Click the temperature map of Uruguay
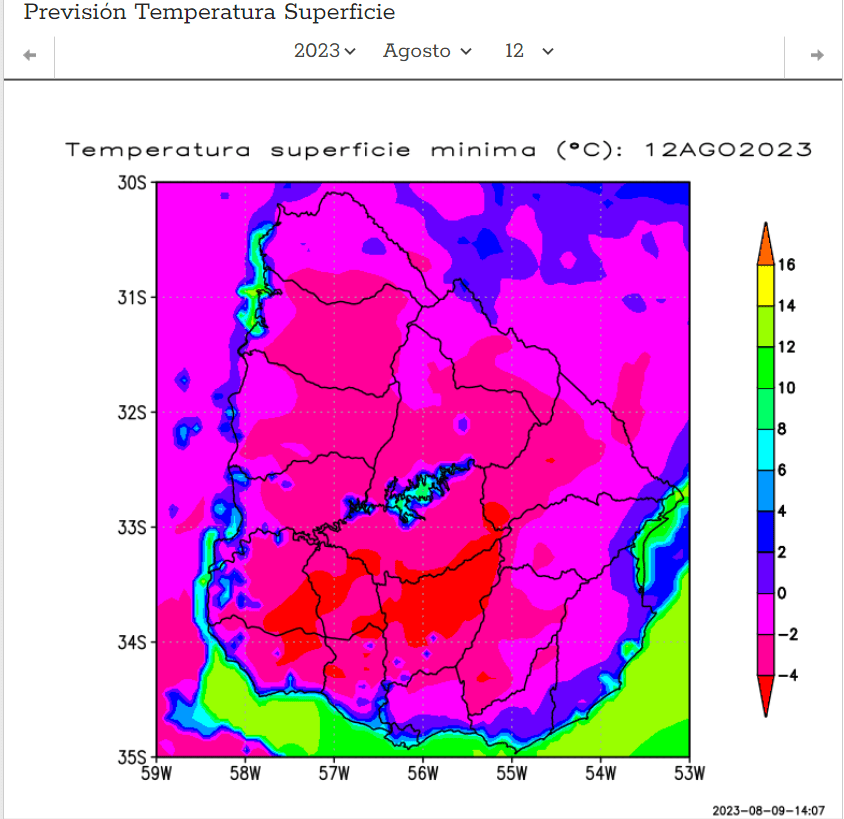The image size is (844, 819). (423, 469)
